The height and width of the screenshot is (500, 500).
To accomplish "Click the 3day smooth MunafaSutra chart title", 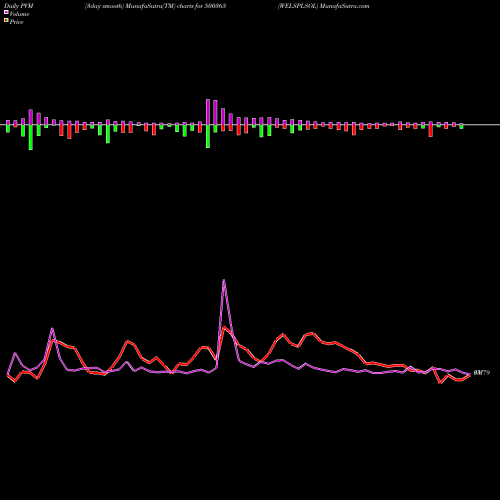I will (155, 6).
